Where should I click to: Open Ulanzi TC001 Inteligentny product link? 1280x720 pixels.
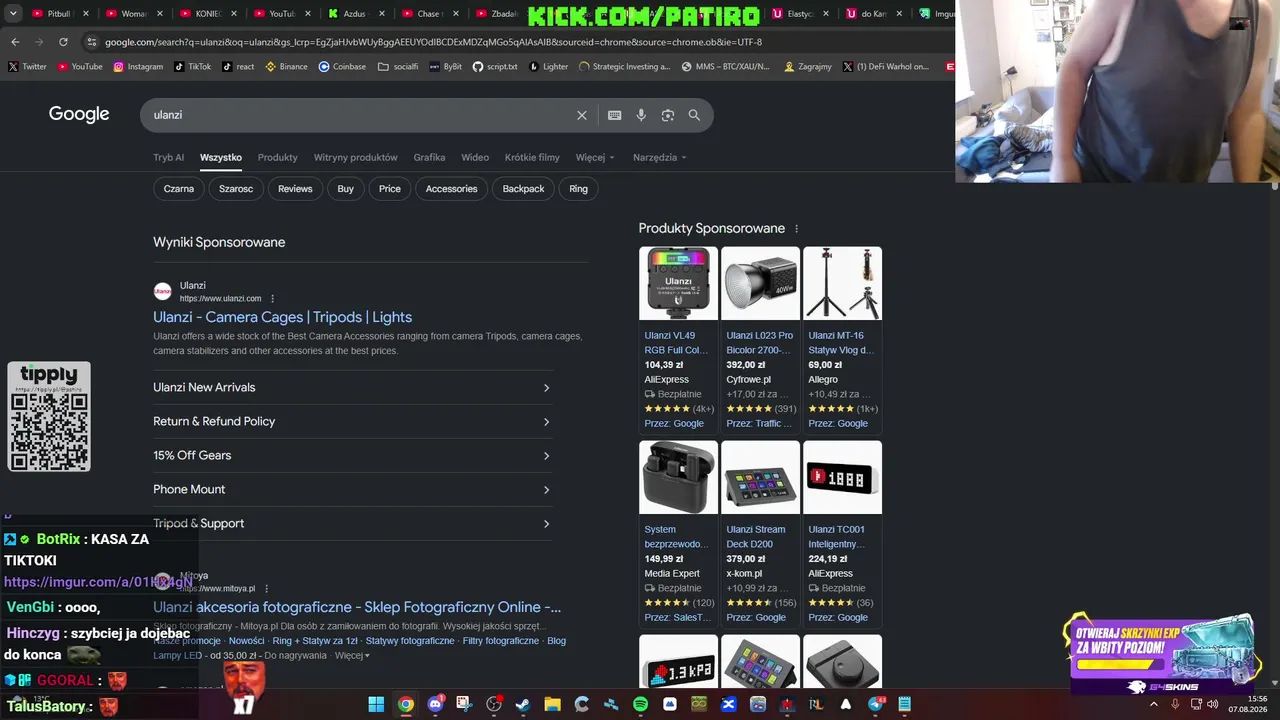pos(837,537)
